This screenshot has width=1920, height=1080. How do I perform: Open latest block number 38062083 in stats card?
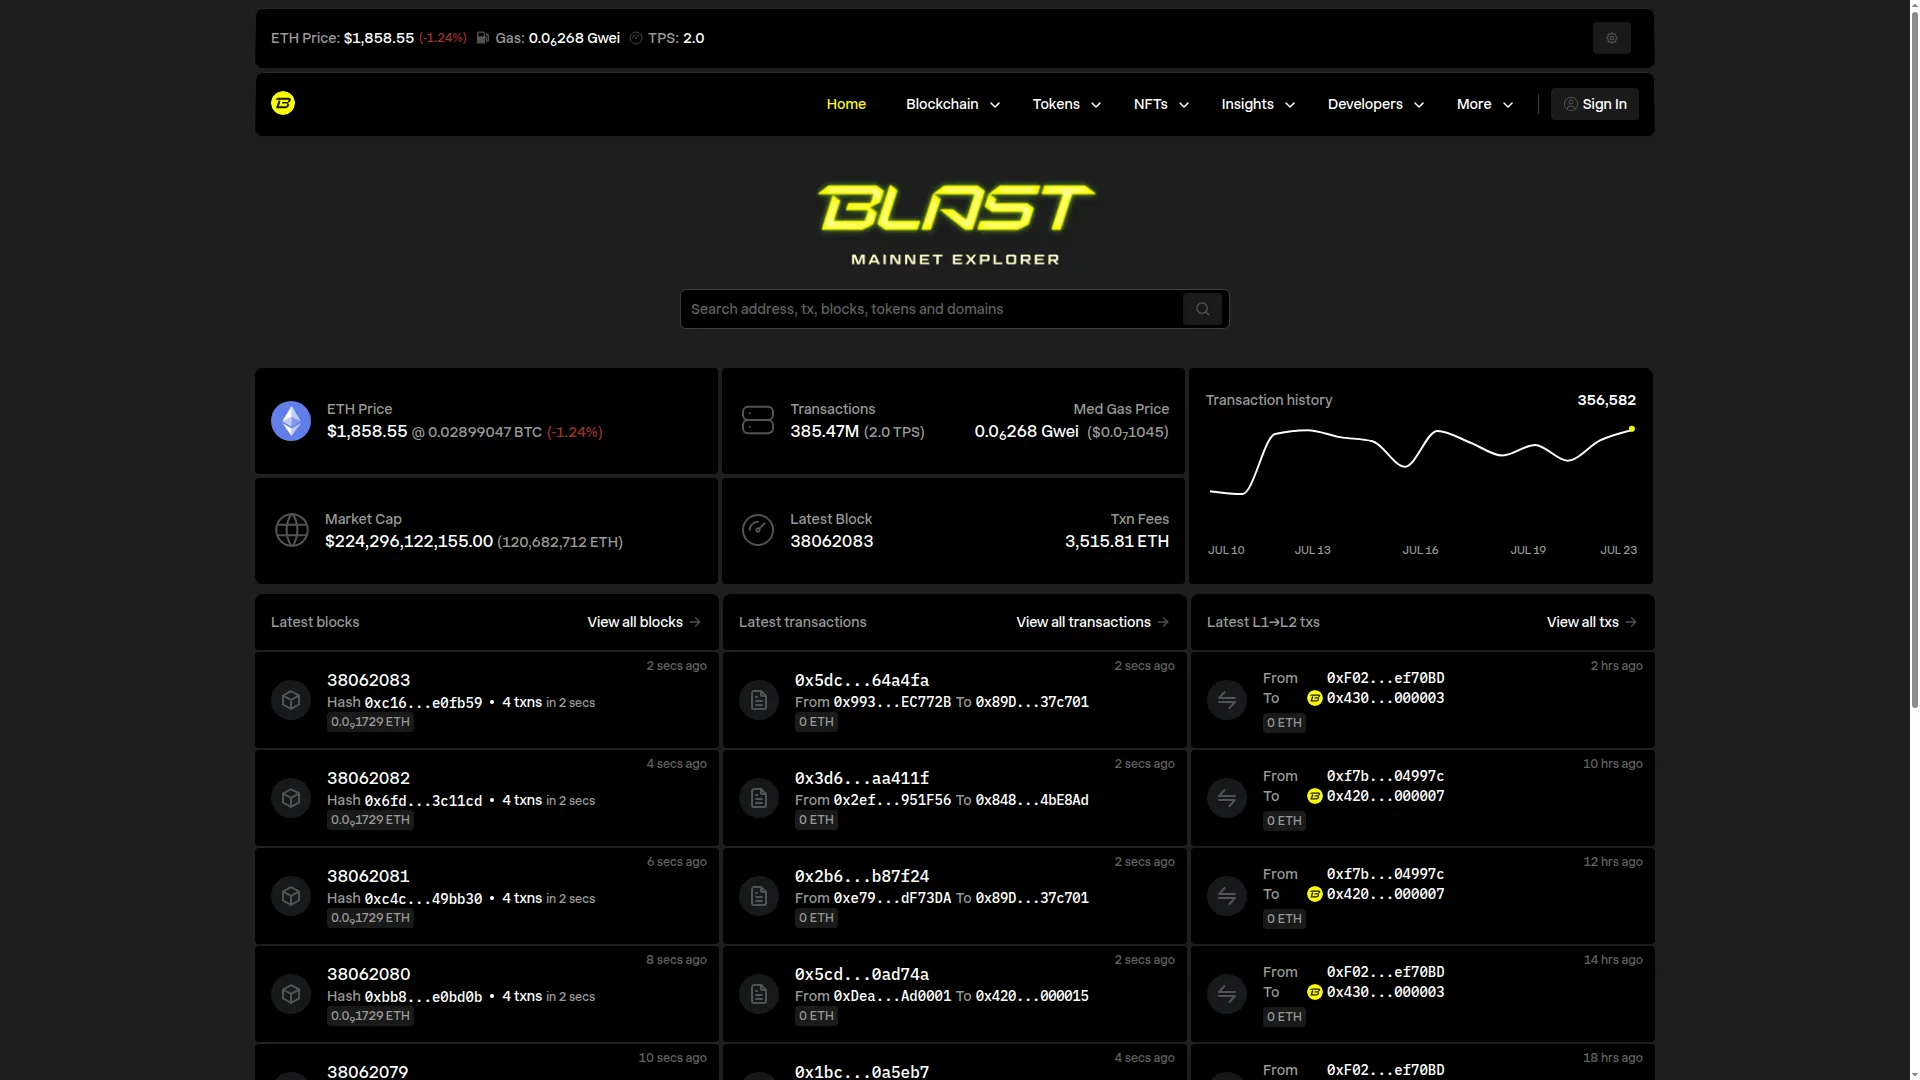click(831, 541)
